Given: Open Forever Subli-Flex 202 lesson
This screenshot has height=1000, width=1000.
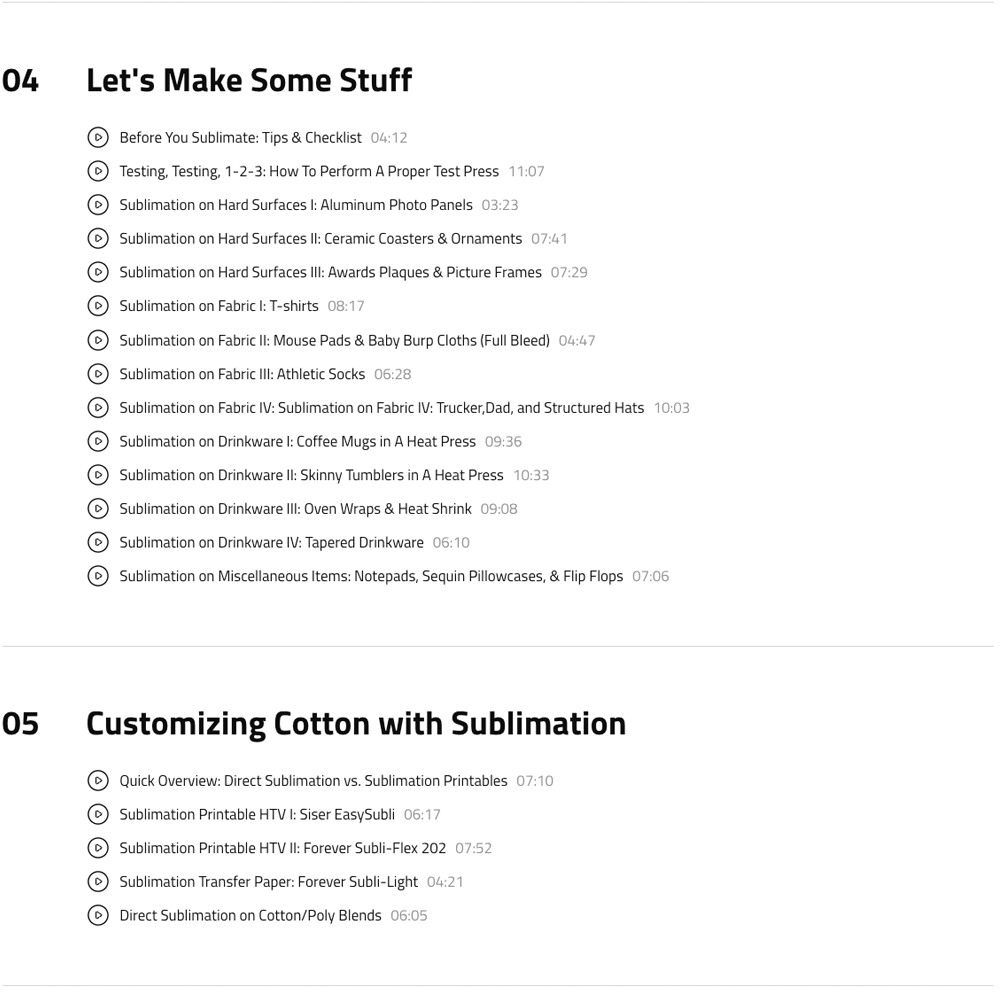Looking at the screenshot, I should click(282, 848).
